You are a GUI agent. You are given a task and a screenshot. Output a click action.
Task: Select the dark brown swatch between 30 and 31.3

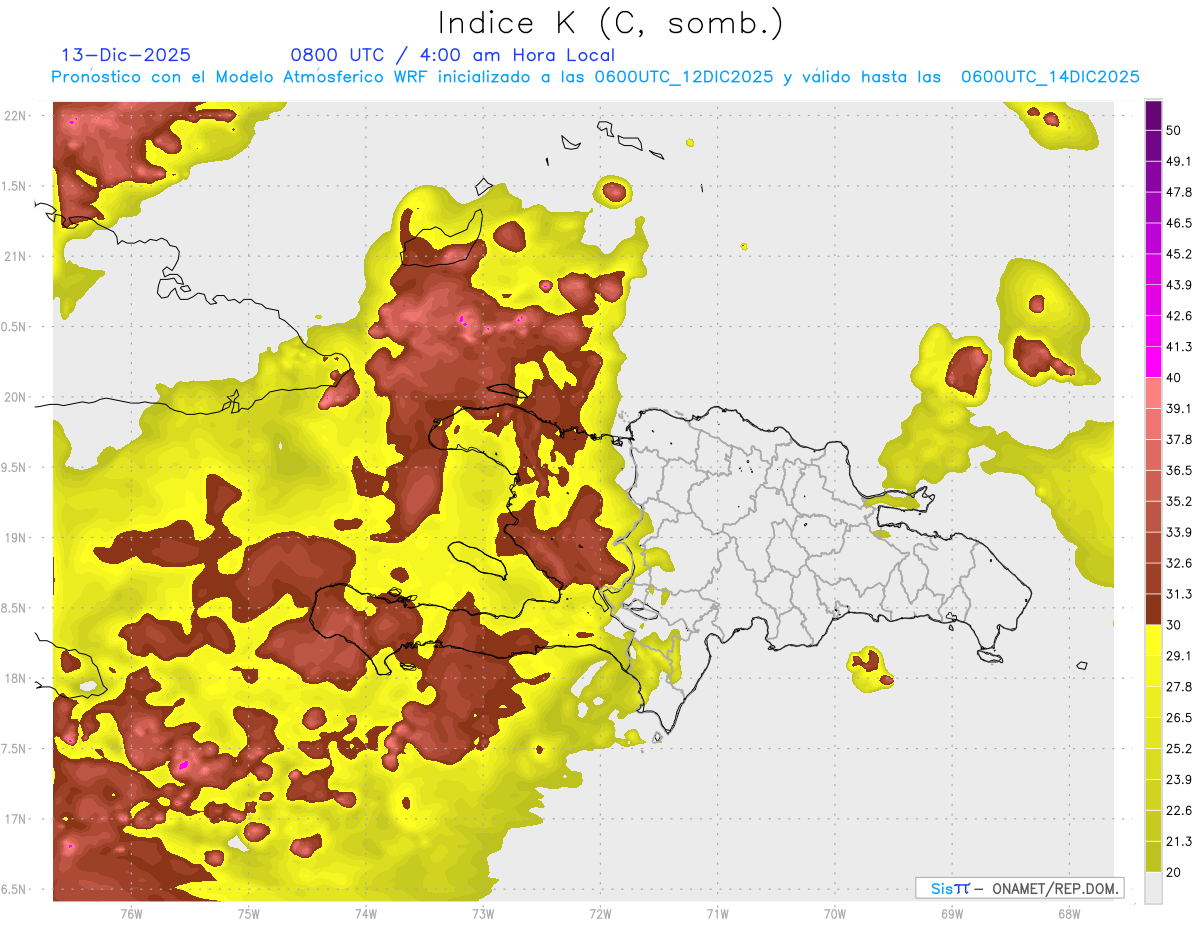(1154, 609)
